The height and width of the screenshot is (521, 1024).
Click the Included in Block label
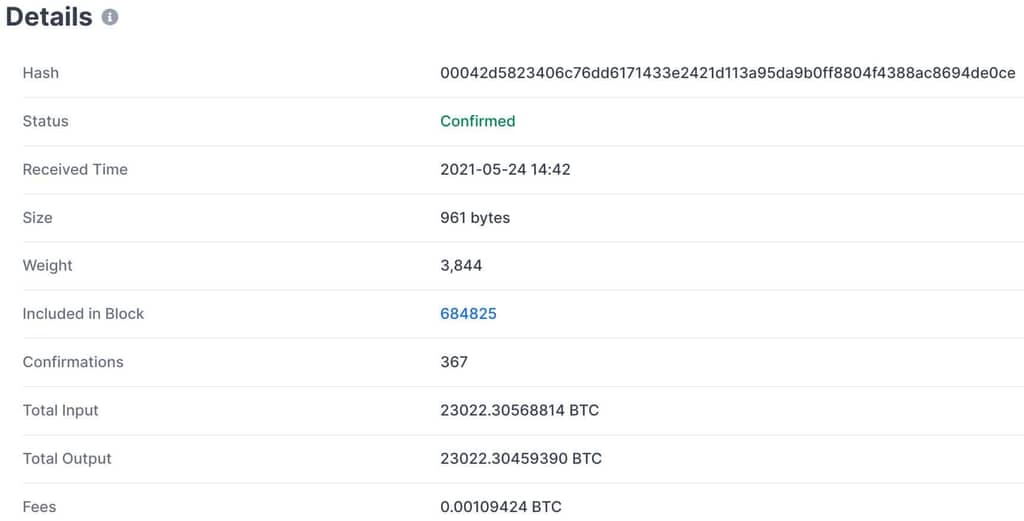83,314
